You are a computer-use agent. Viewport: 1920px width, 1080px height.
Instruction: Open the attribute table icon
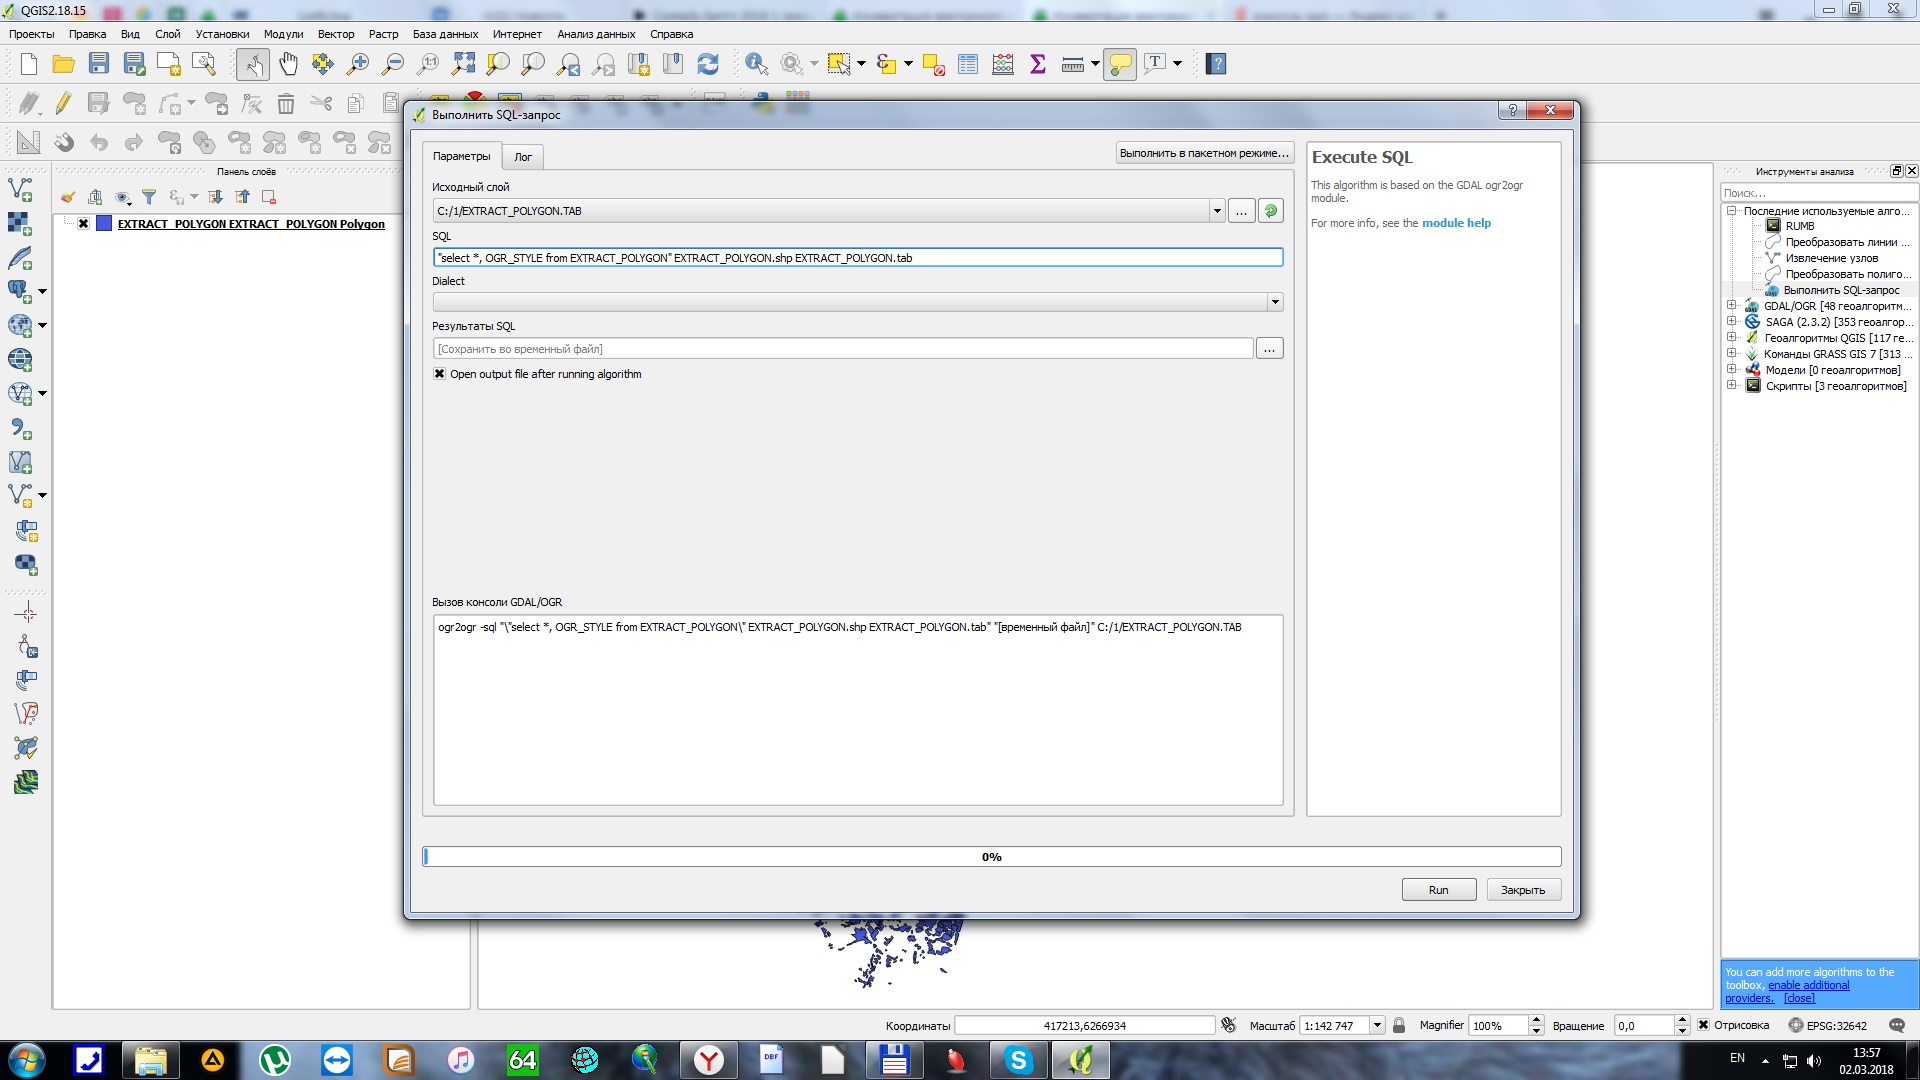[x=967, y=64]
